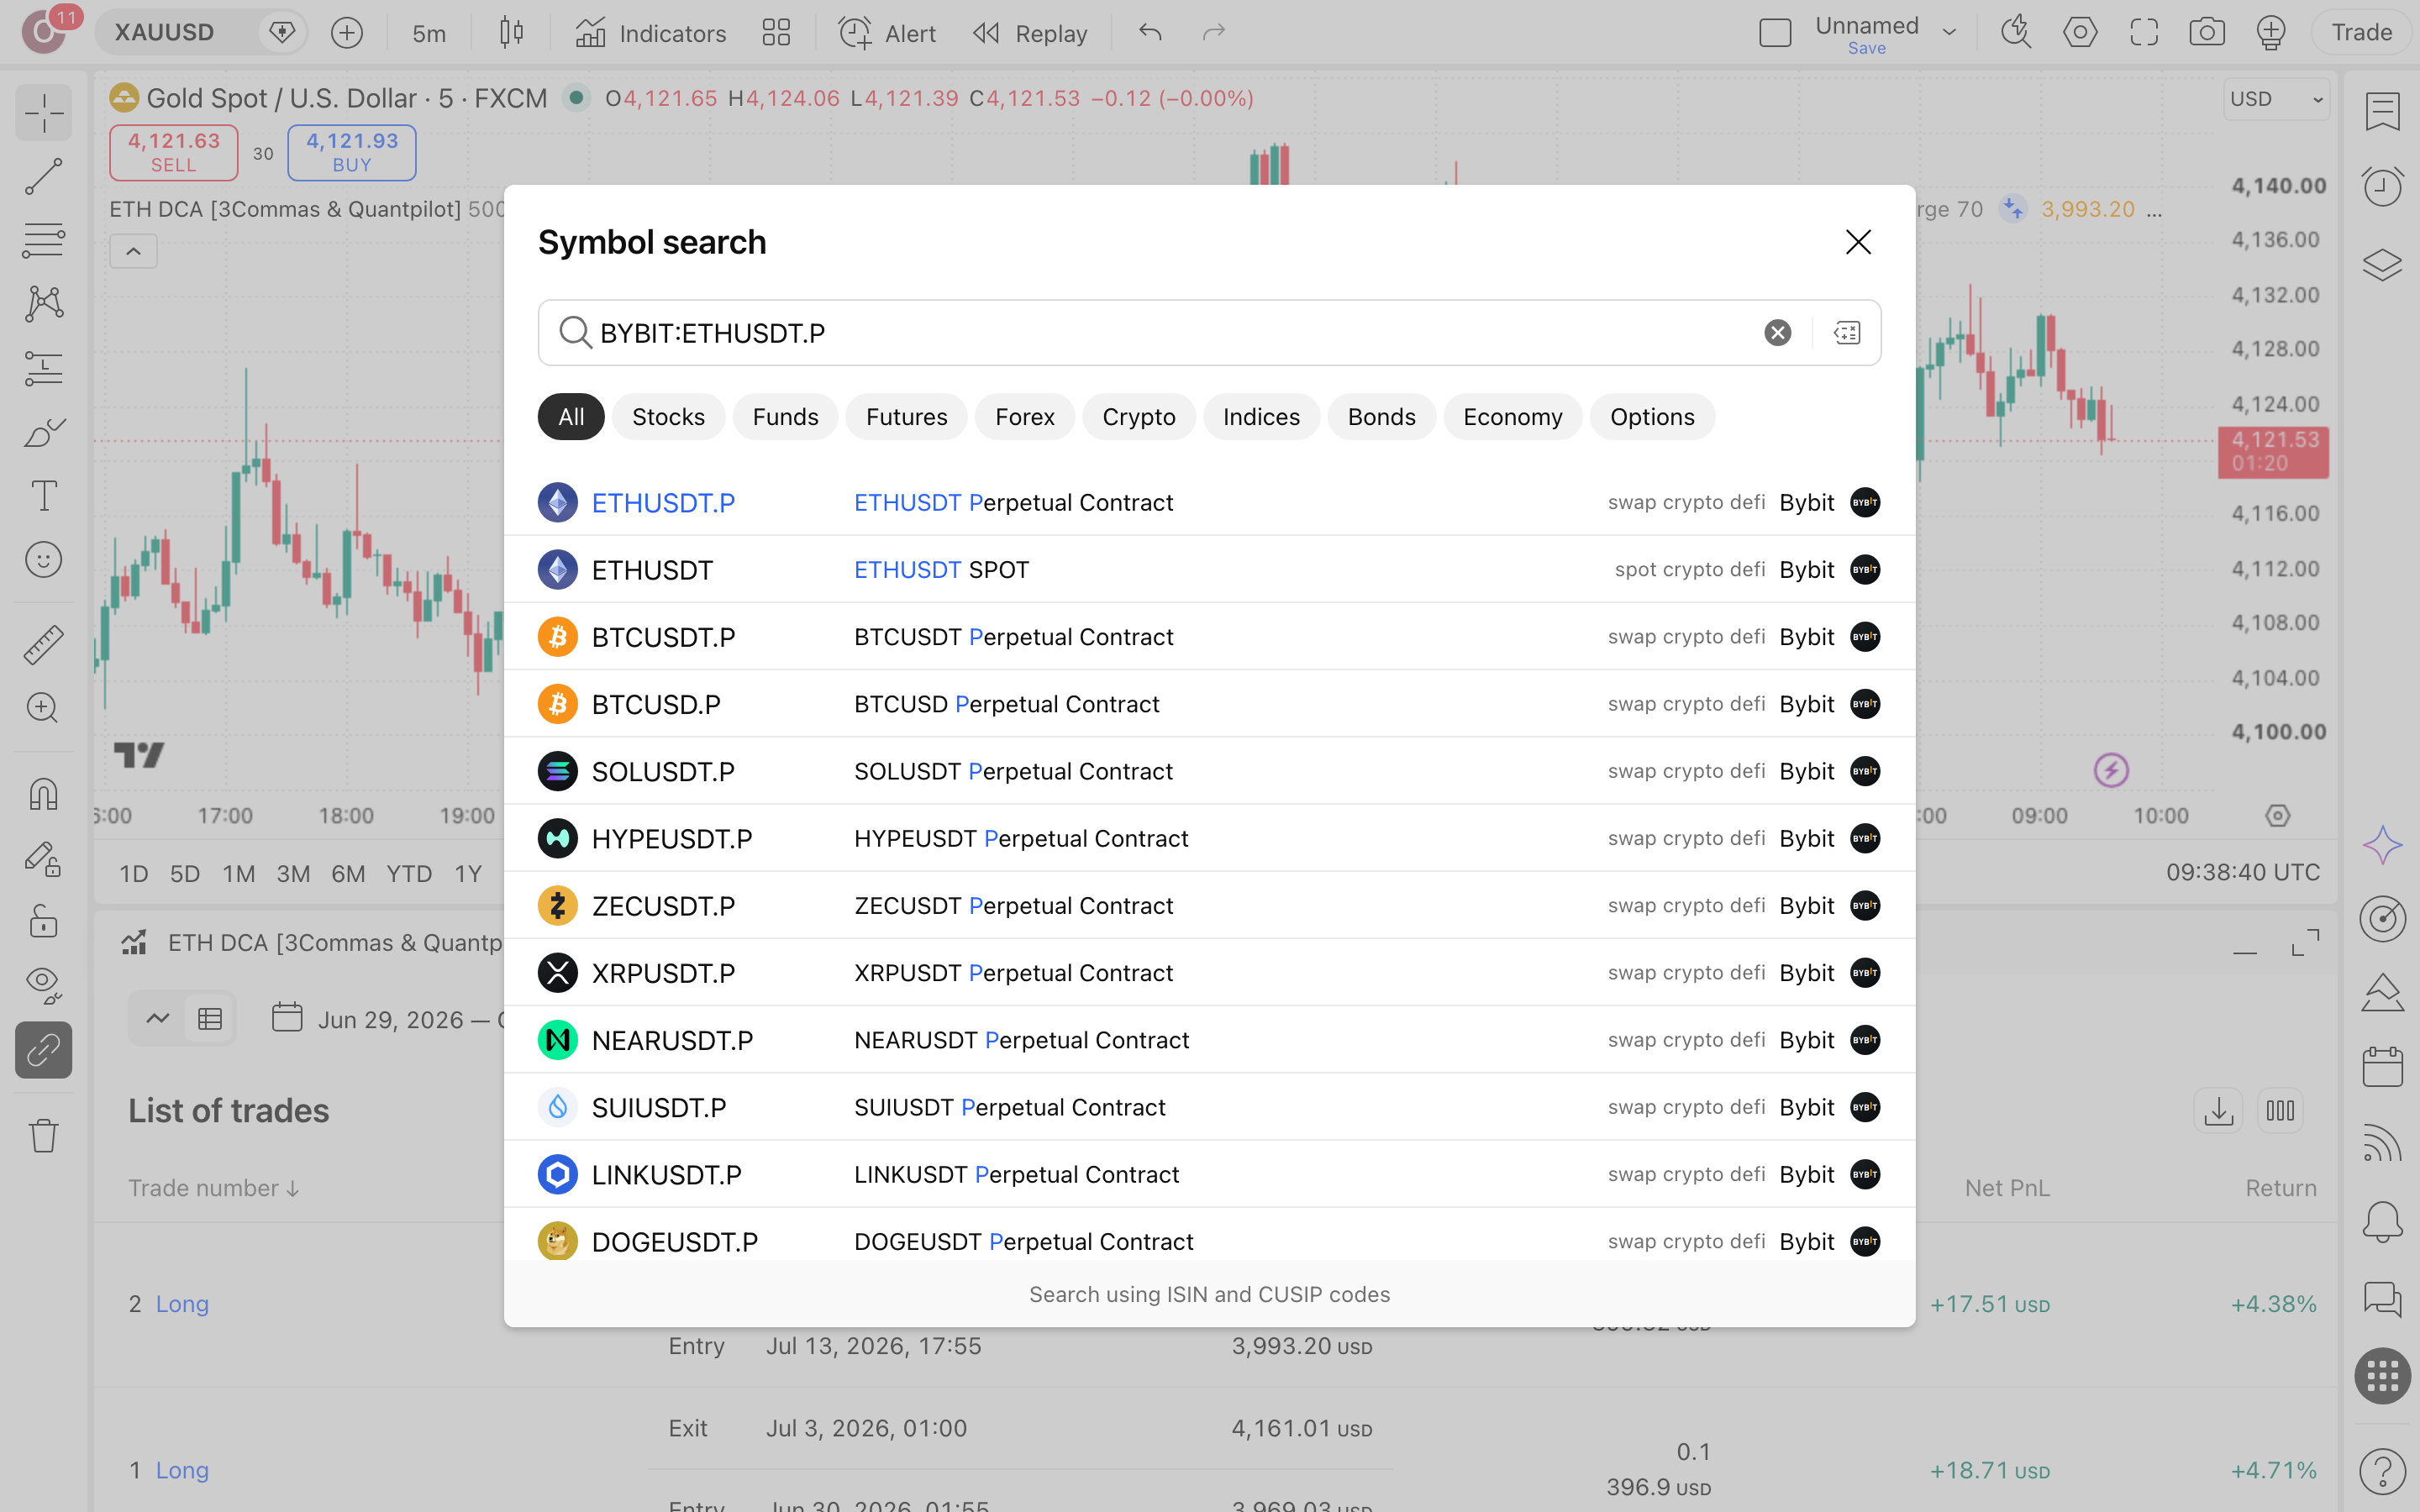Open chart settings hexagon icon
This screenshot has width=2420, height=1512.
point(2080,33)
